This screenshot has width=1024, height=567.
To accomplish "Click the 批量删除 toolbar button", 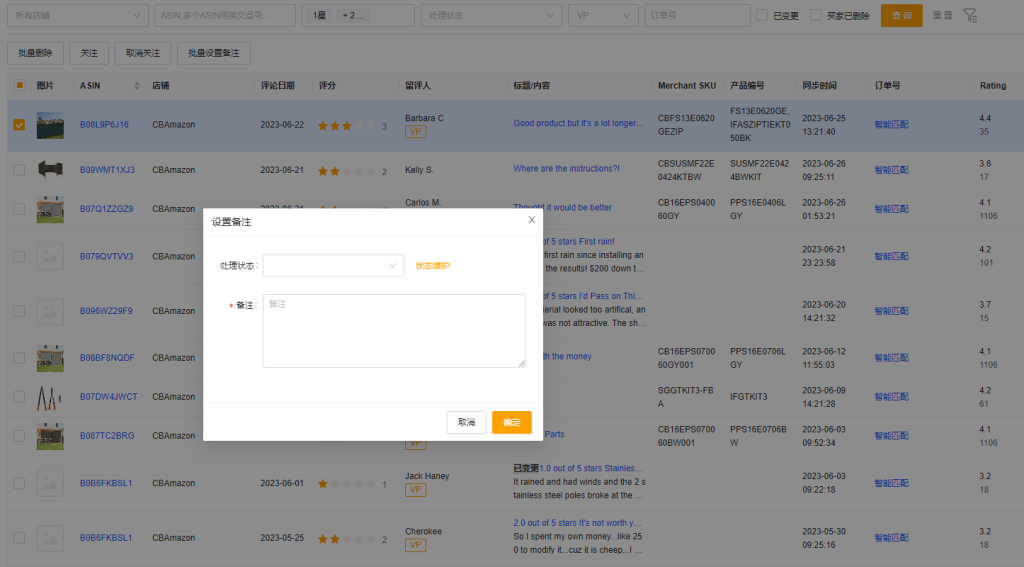I will tap(36, 53).
